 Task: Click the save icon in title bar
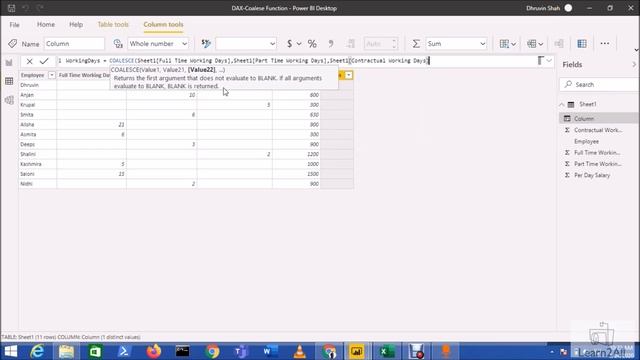pyautogui.click(x=11, y=8)
